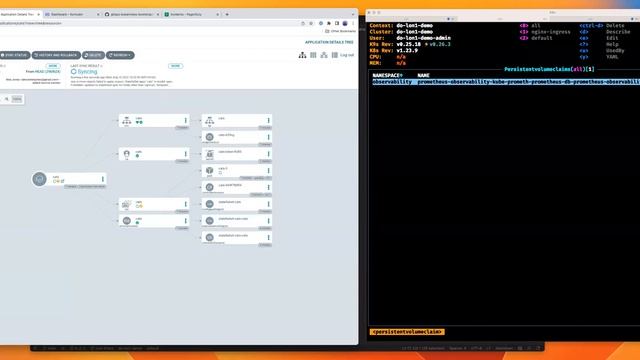
Task: Open the cats endpoints node kebab menu
Action: 268,120
